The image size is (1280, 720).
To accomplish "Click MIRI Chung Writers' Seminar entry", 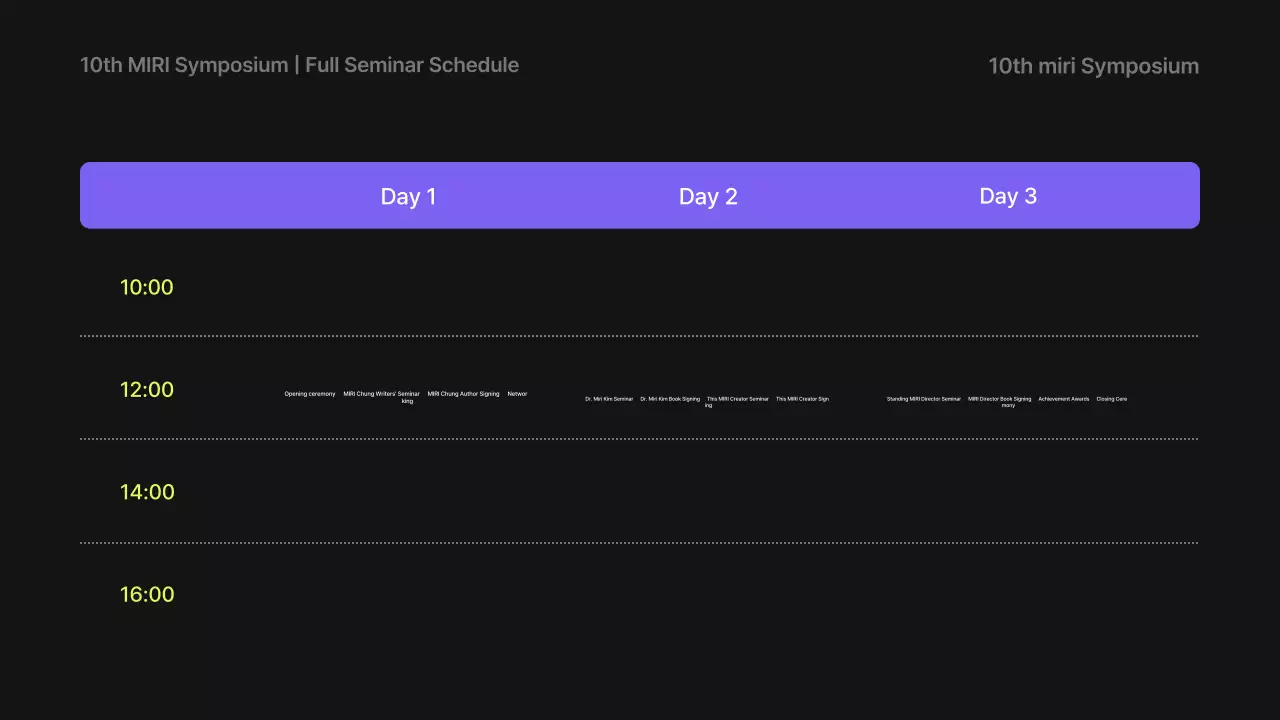I will [x=381, y=394].
